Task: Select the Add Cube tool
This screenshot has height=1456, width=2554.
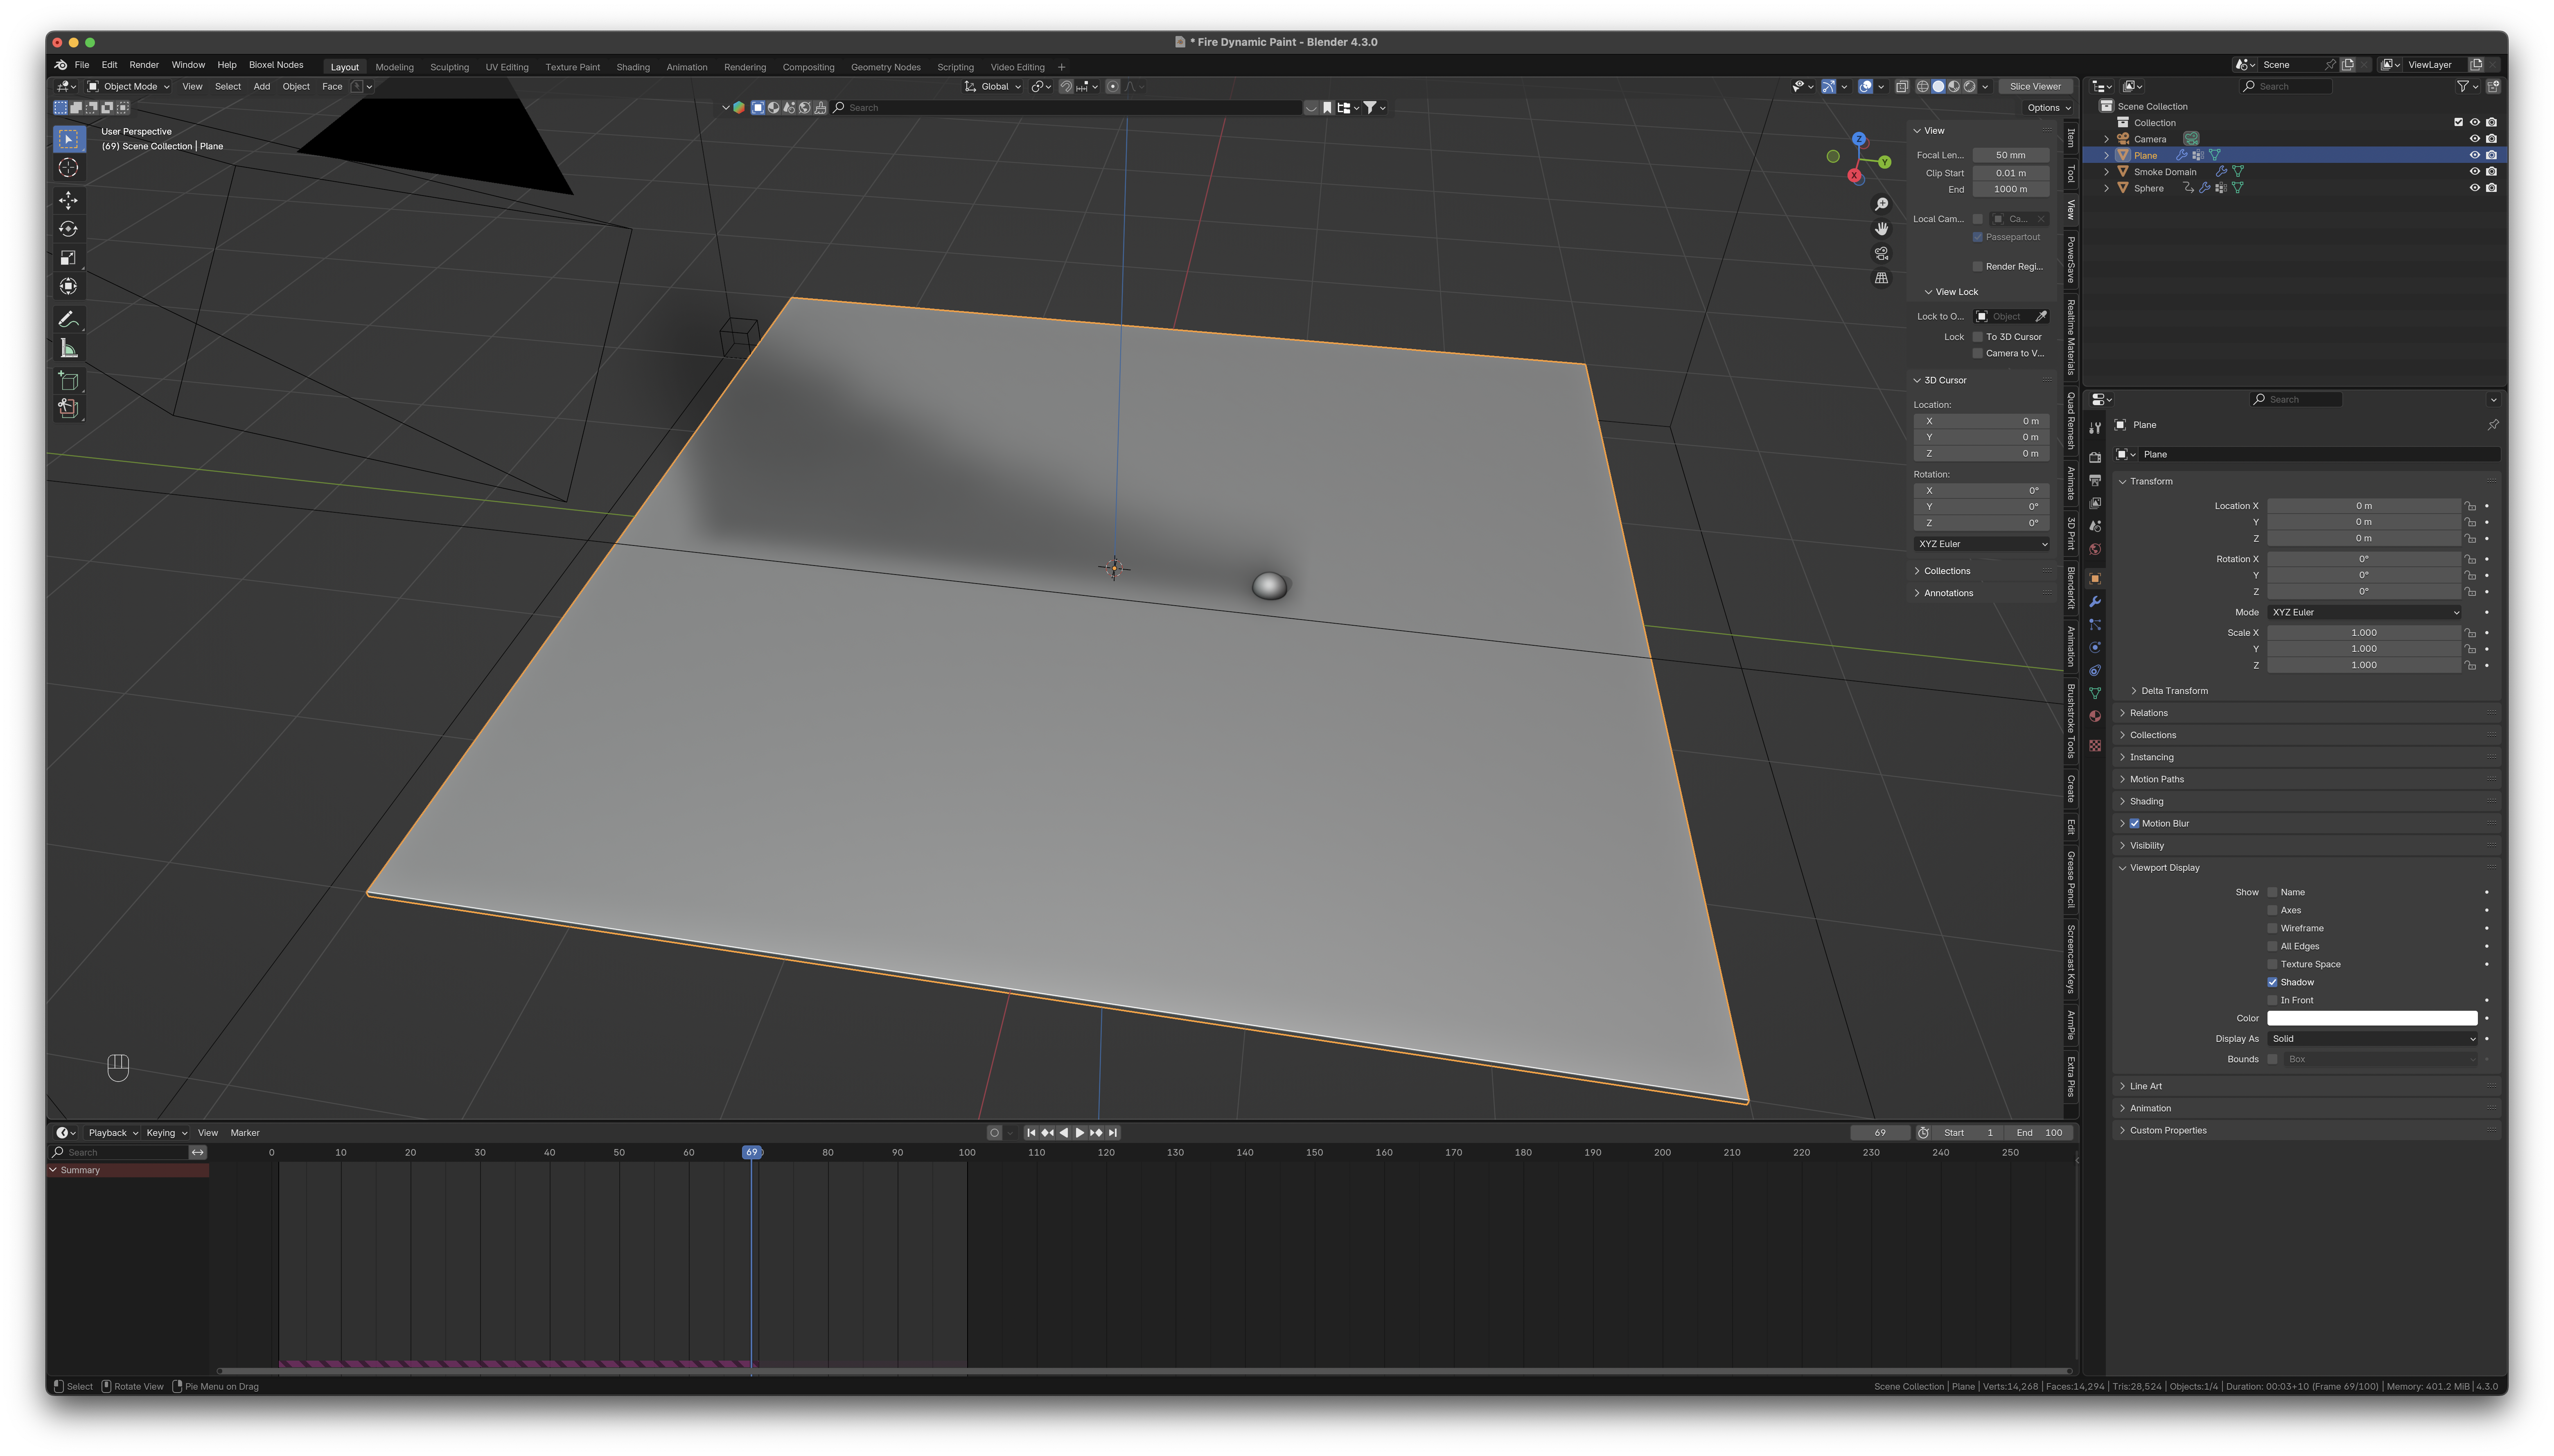Action: (x=68, y=380)
